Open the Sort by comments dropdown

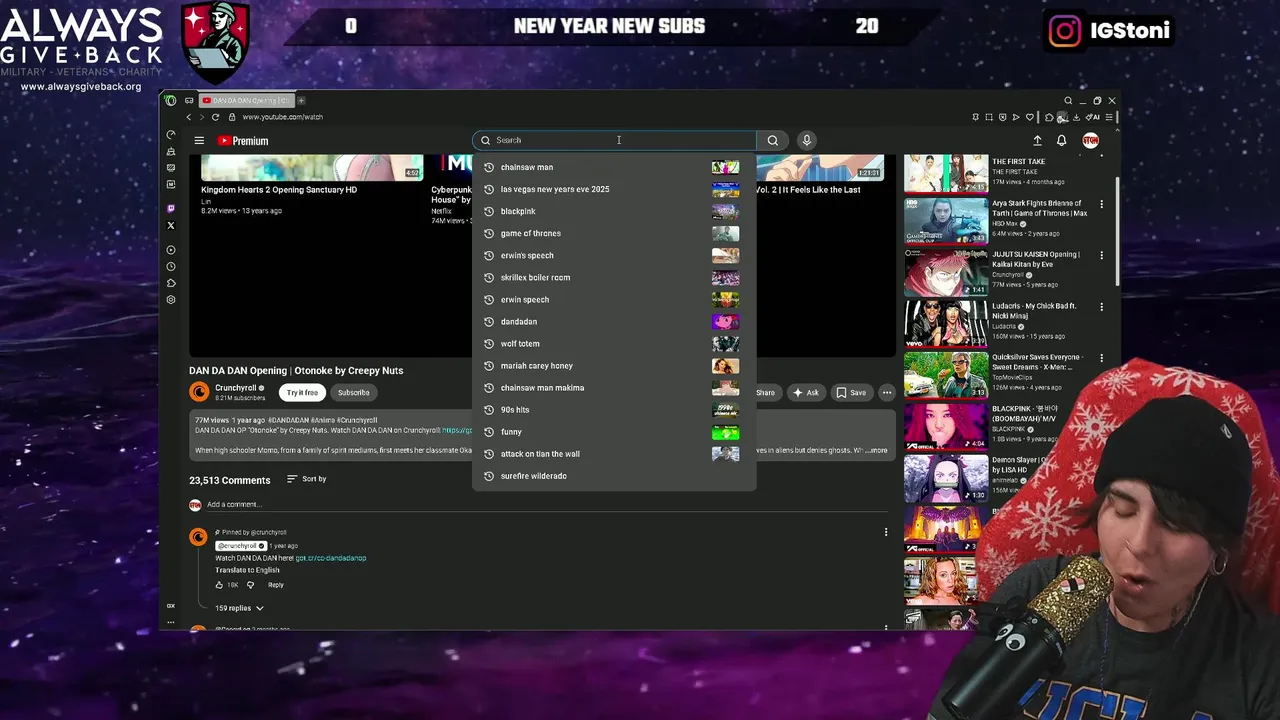(307, 479)
